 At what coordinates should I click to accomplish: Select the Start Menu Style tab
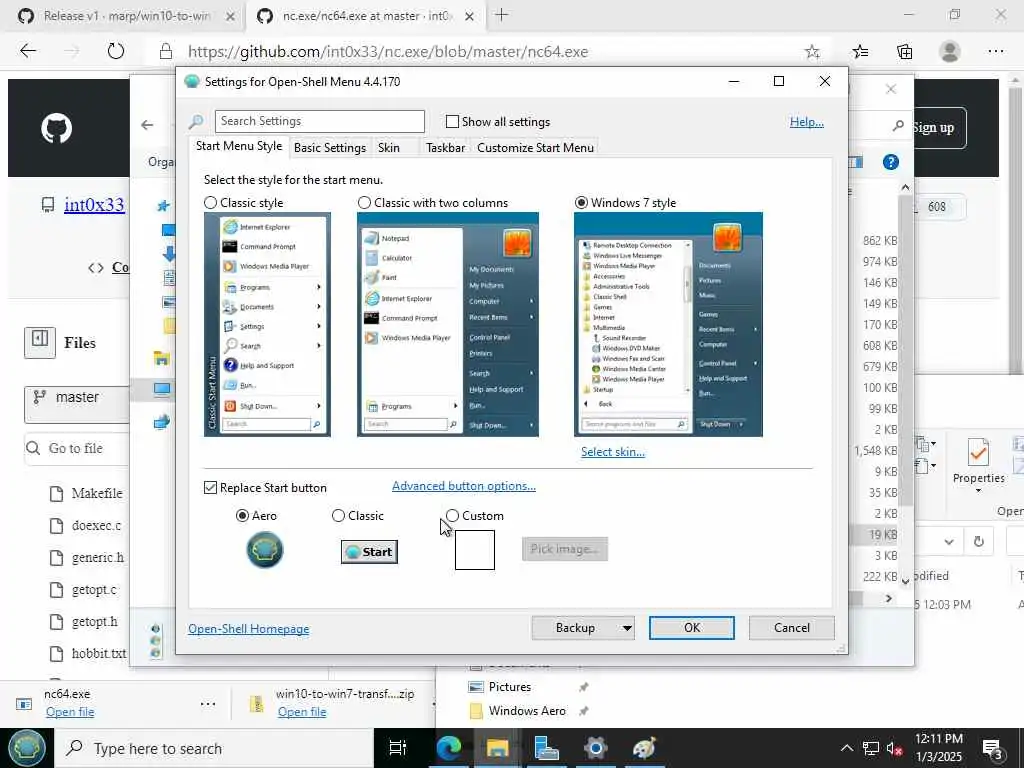point(239,146)
